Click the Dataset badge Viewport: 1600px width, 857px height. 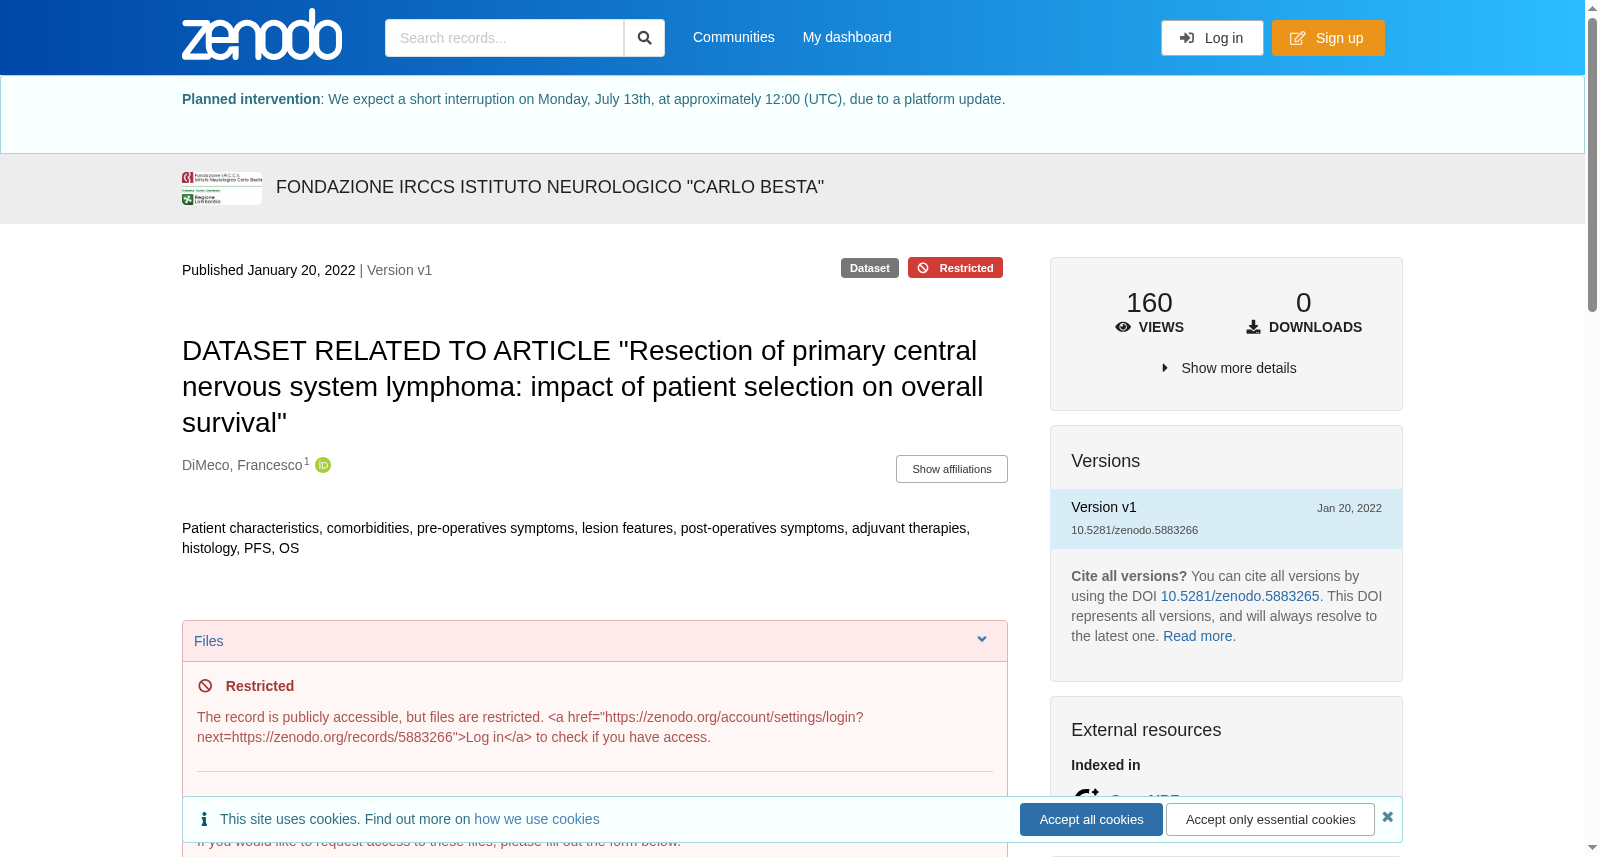tap(869, 268)
